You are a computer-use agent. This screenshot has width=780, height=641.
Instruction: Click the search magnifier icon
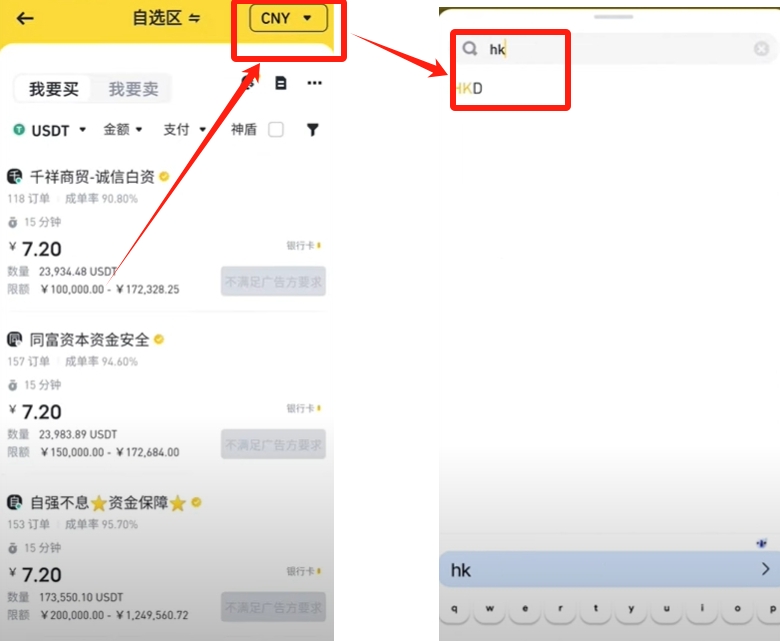click(469, 49)
